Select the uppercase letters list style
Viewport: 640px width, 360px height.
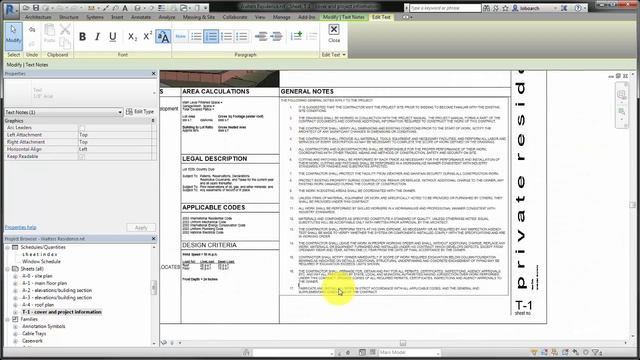click(241, 36)
